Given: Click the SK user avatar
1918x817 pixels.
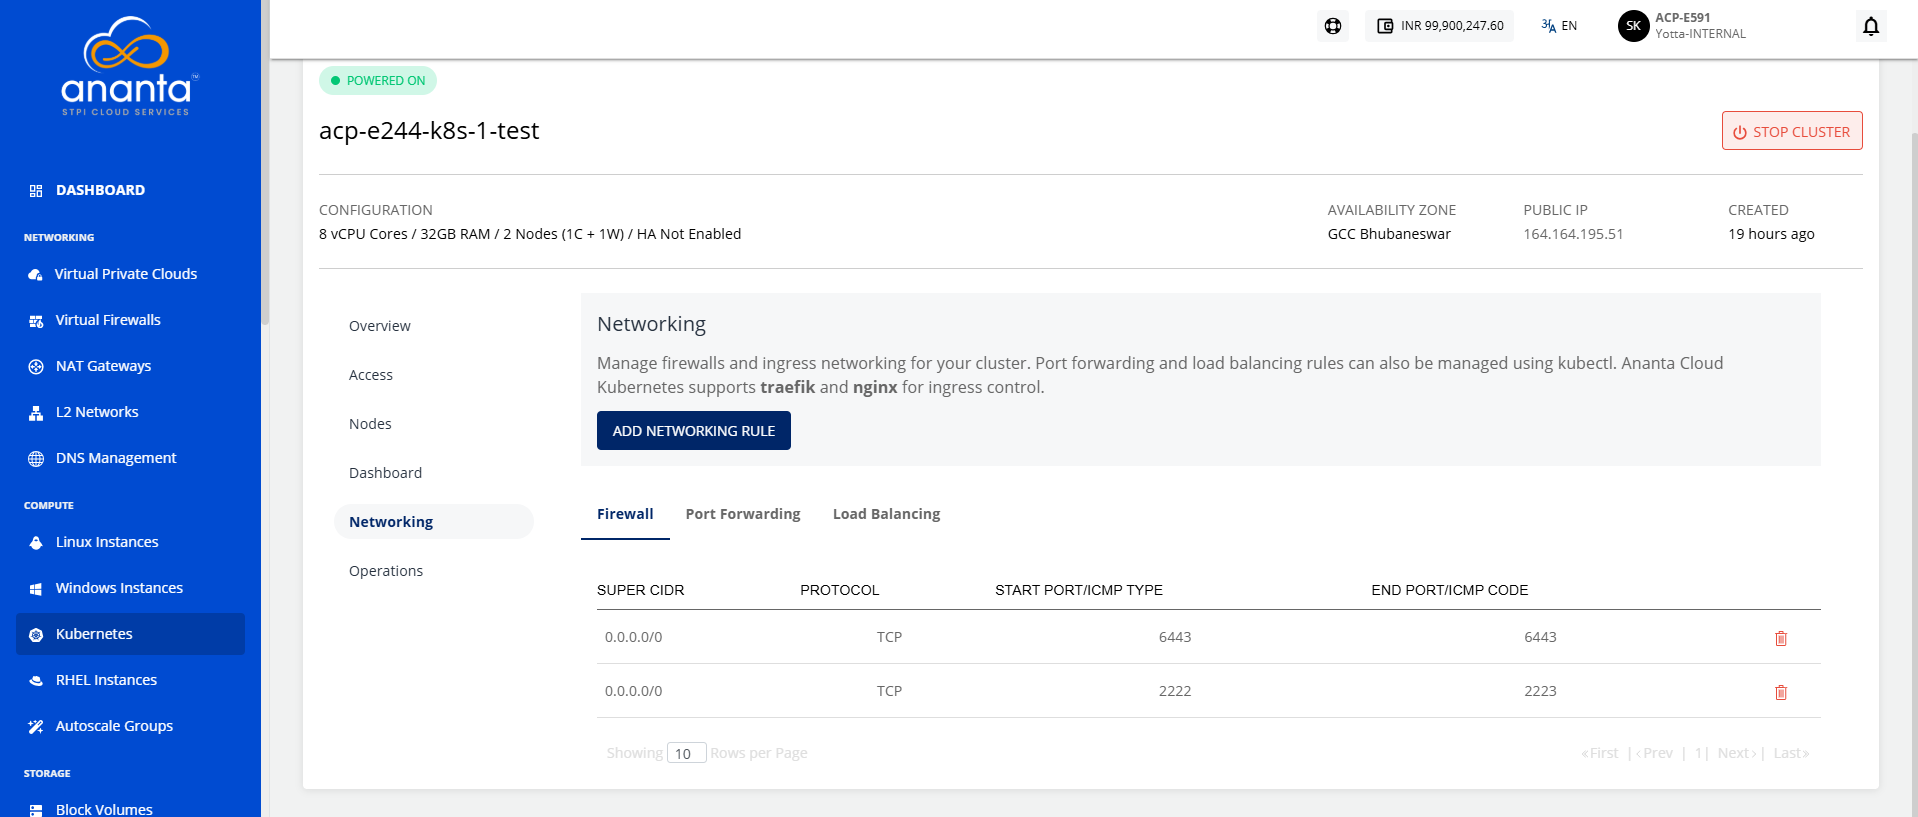Looking at the screenshot, I should pyautogui.click(x=1633, y=26).
